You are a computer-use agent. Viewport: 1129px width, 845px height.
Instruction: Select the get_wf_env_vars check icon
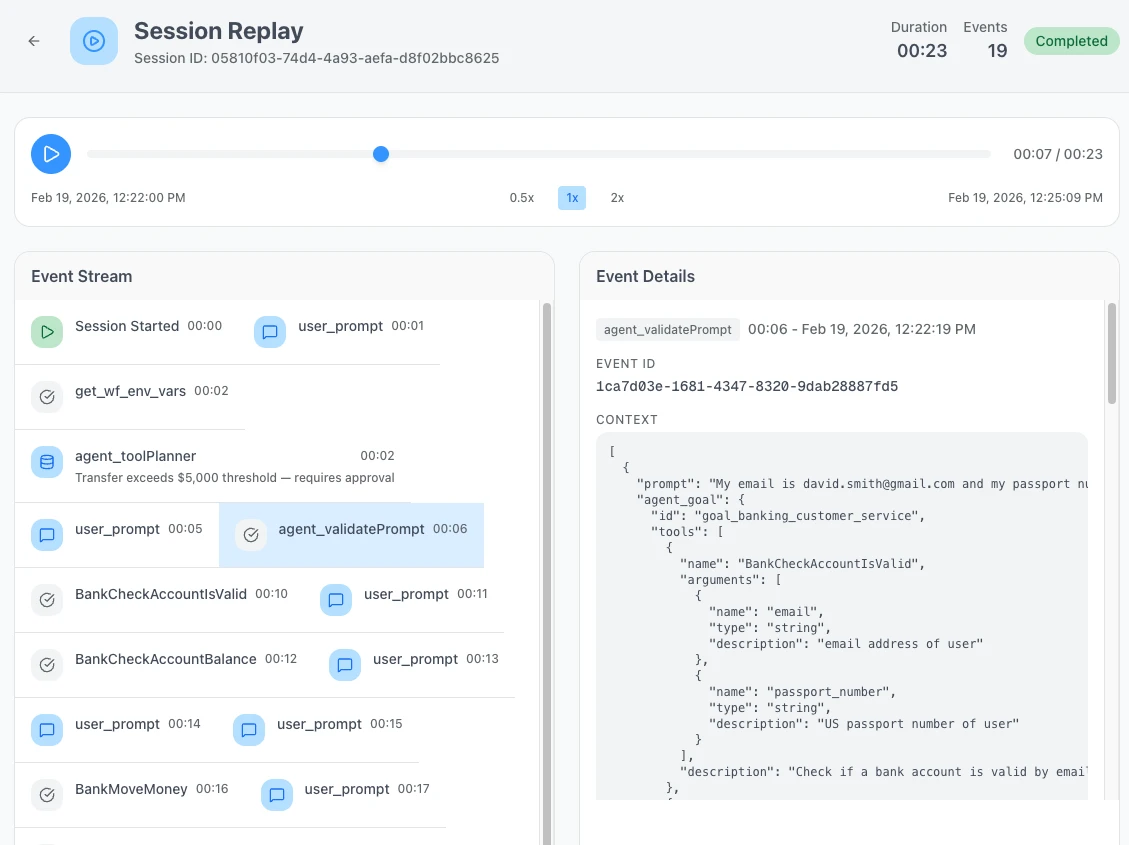point(47,397)
